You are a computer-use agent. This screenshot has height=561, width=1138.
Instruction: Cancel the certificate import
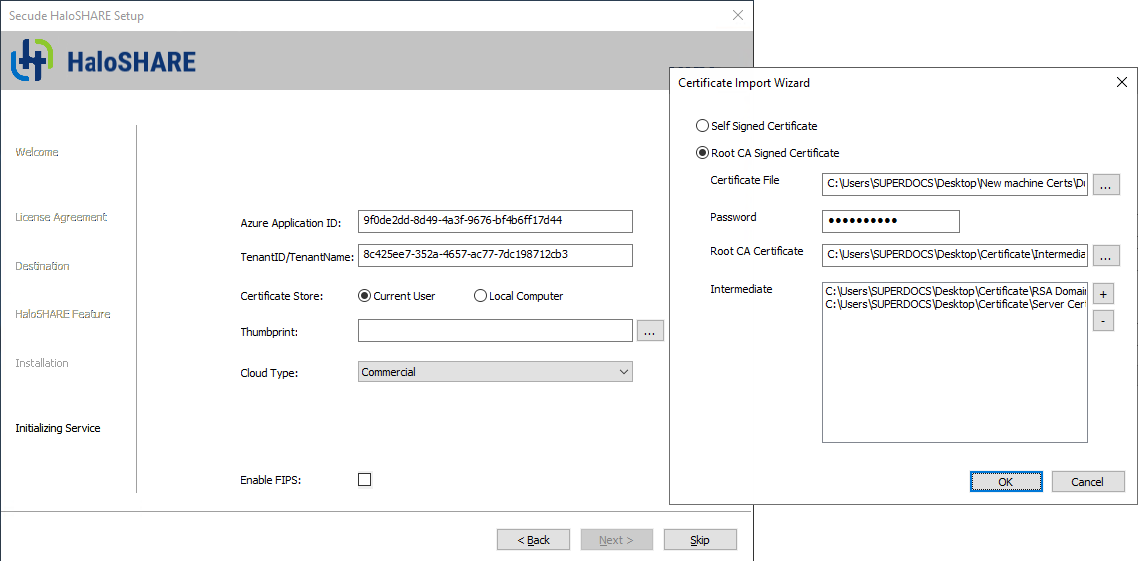click(x=1087, y=482)
